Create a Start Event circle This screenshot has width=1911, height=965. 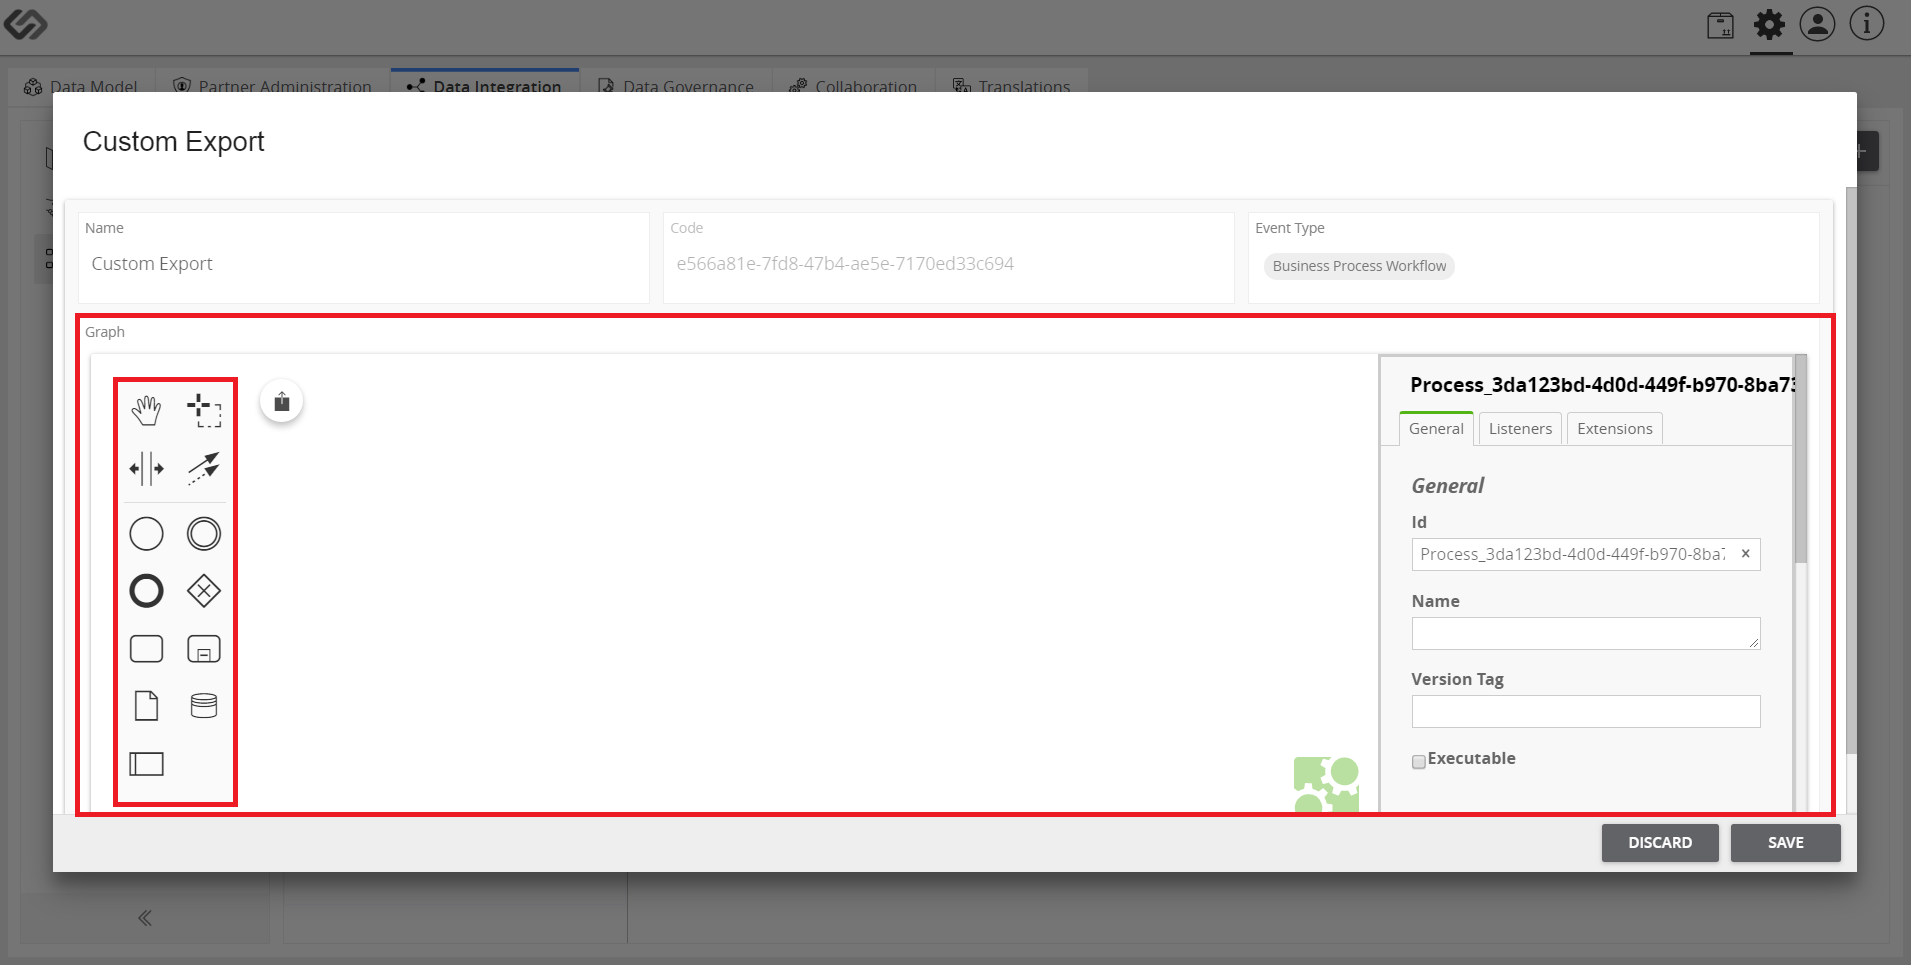146,534
